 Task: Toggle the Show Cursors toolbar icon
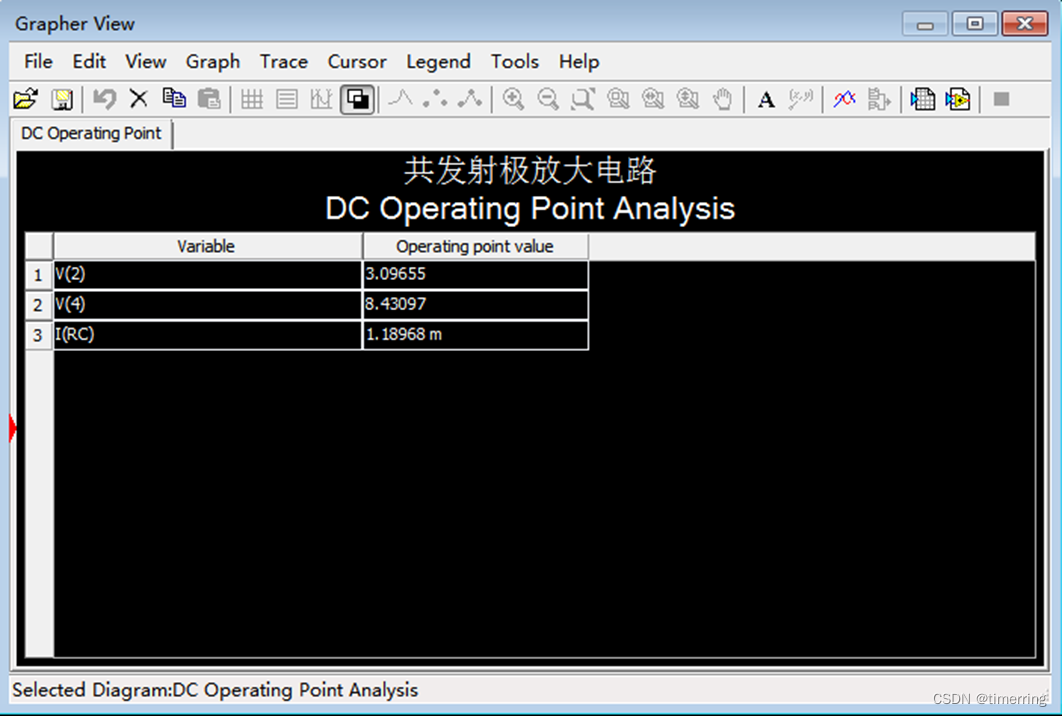pos(322,100)
